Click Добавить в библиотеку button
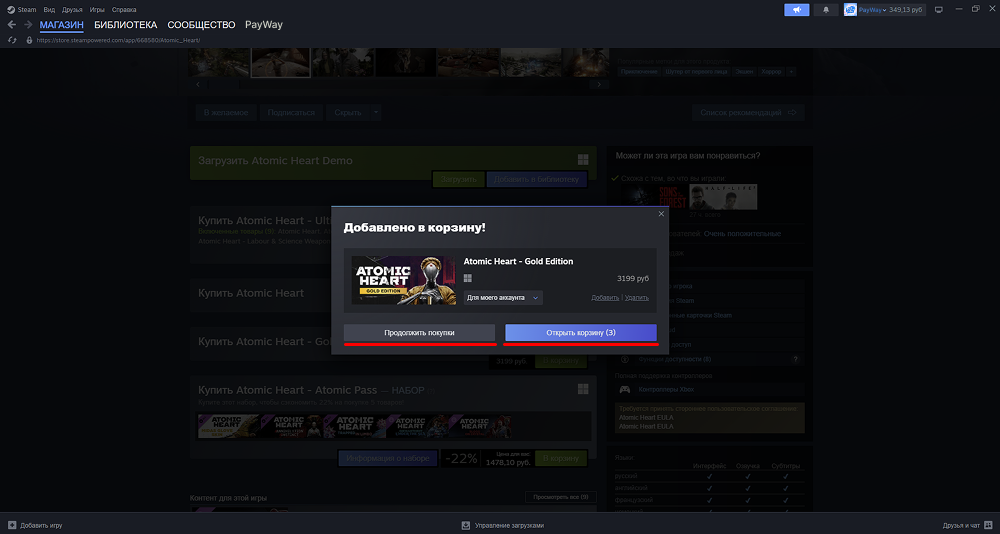Viewport: 1000px width, 534px height. point(536,179)
